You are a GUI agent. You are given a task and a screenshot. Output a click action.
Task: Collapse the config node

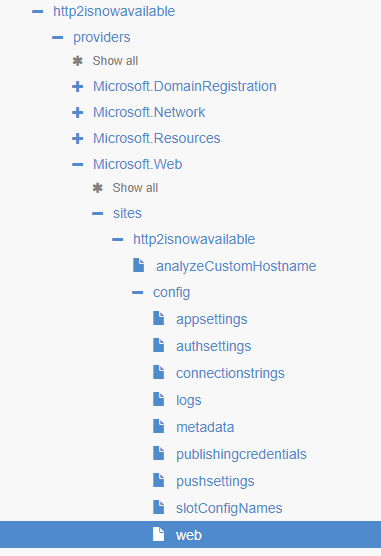137,293
